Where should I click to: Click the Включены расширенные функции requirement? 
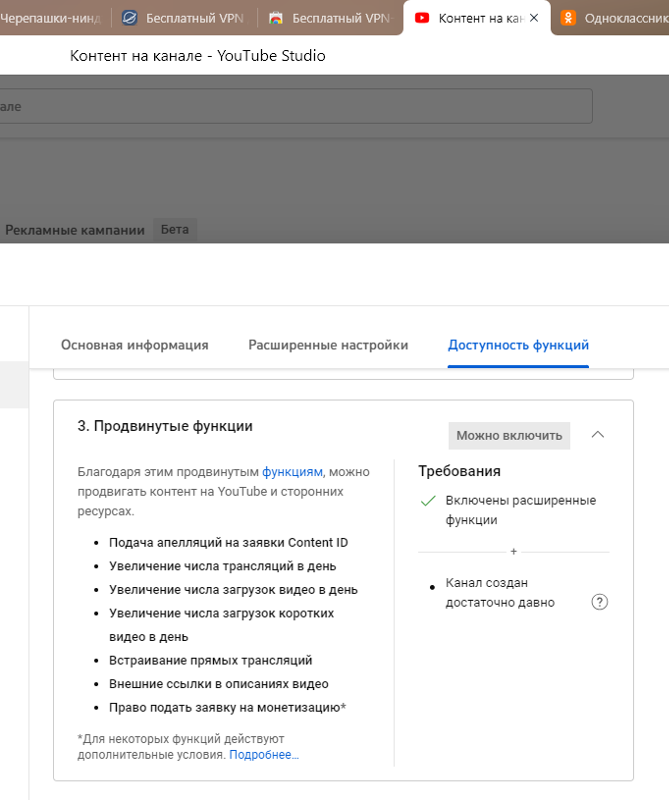[x=521, y=510]
